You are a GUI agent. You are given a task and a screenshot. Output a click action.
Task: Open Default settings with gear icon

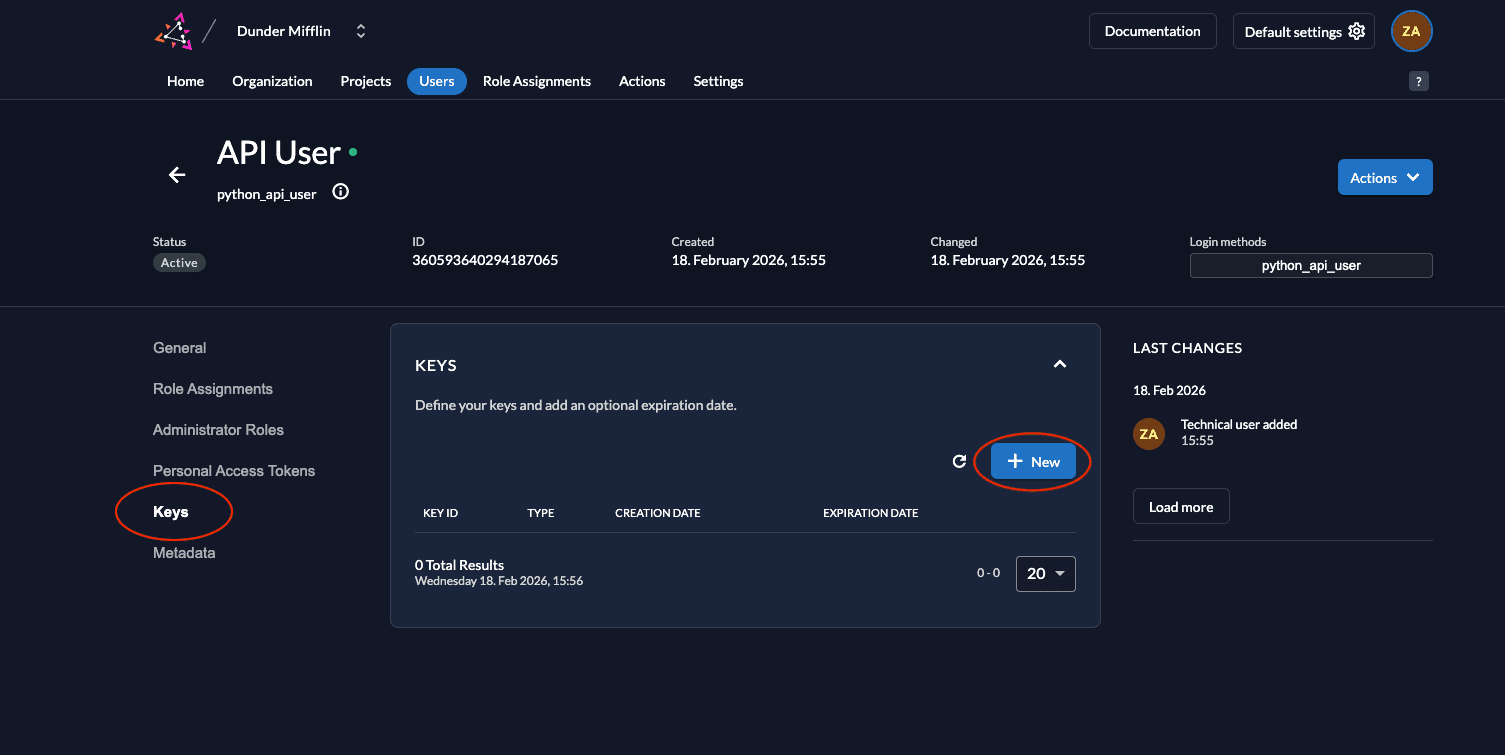(1303, 31)
